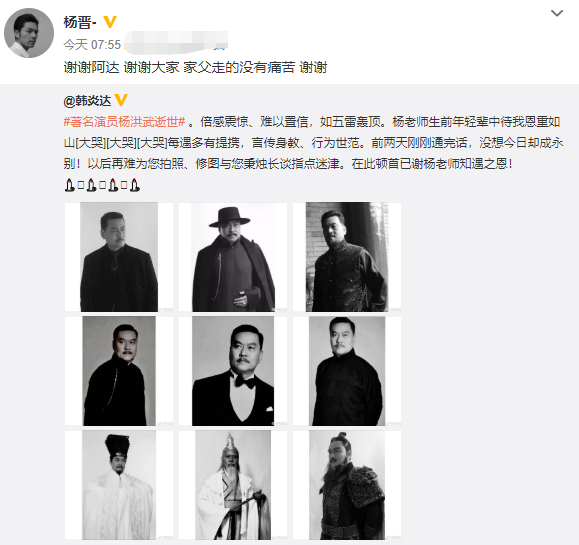Viewport: 579px width, 545px height.
Task: Click the last candle emoji
Action: 135,185
